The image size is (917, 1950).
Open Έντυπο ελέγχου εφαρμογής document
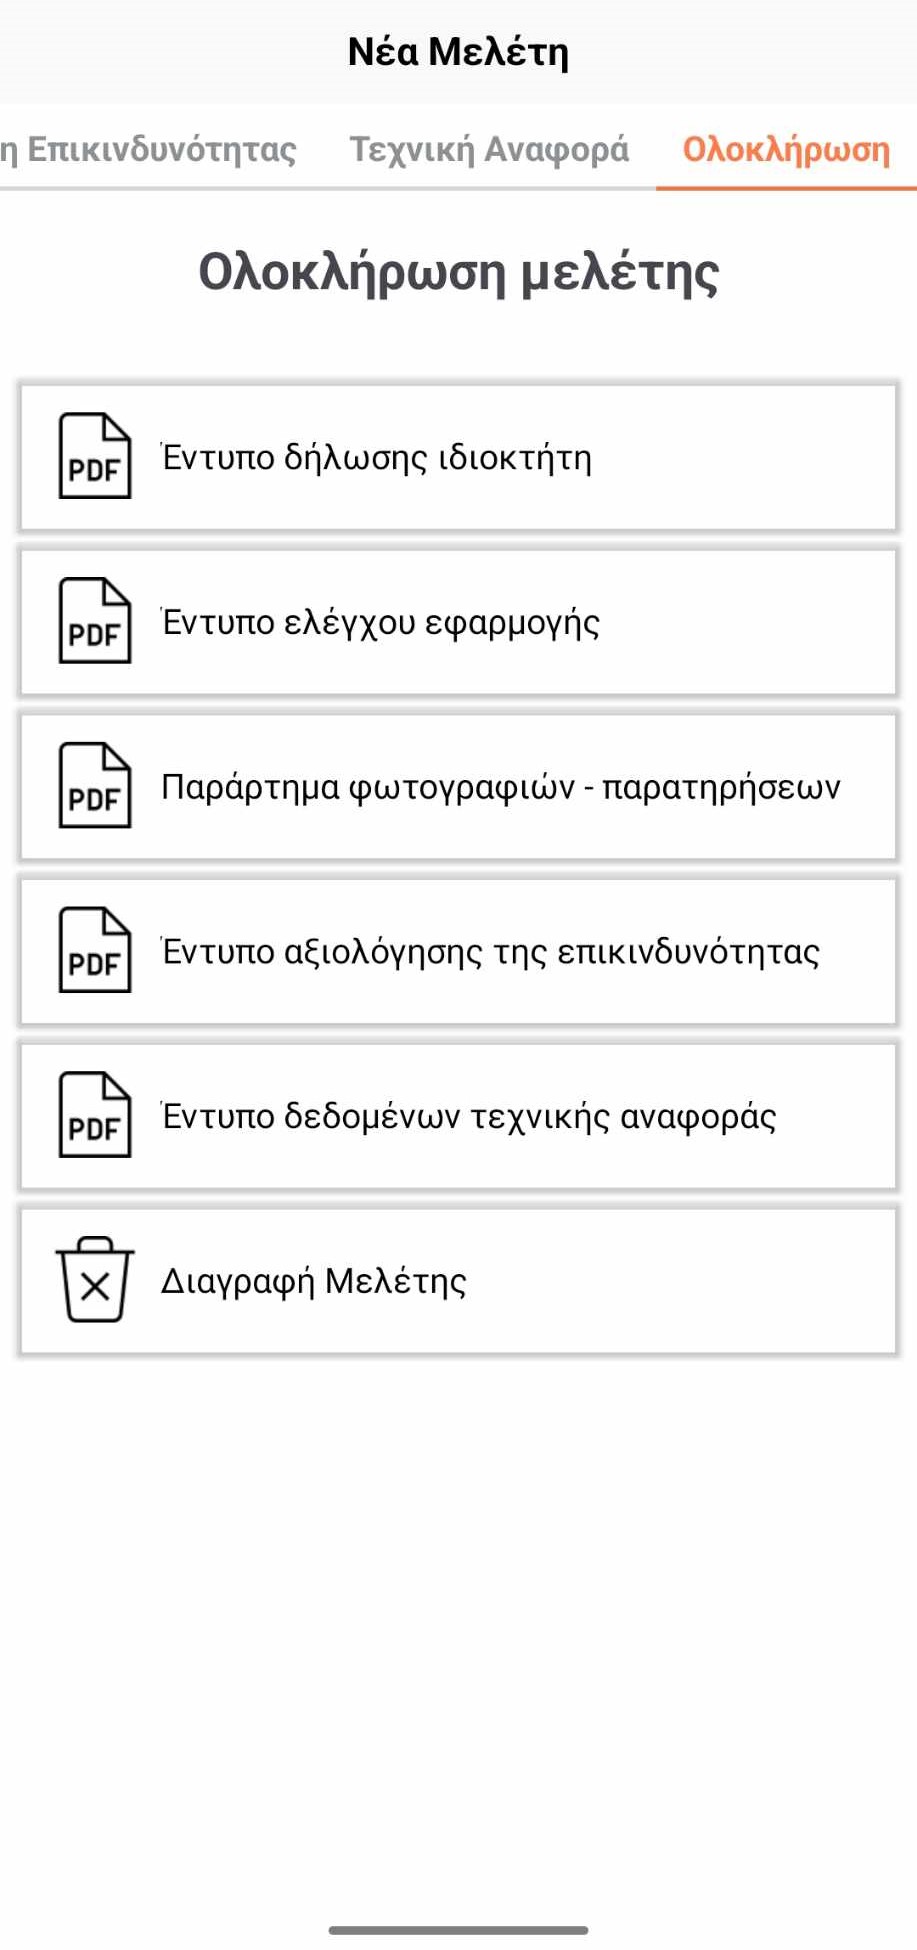pos(381,622)
